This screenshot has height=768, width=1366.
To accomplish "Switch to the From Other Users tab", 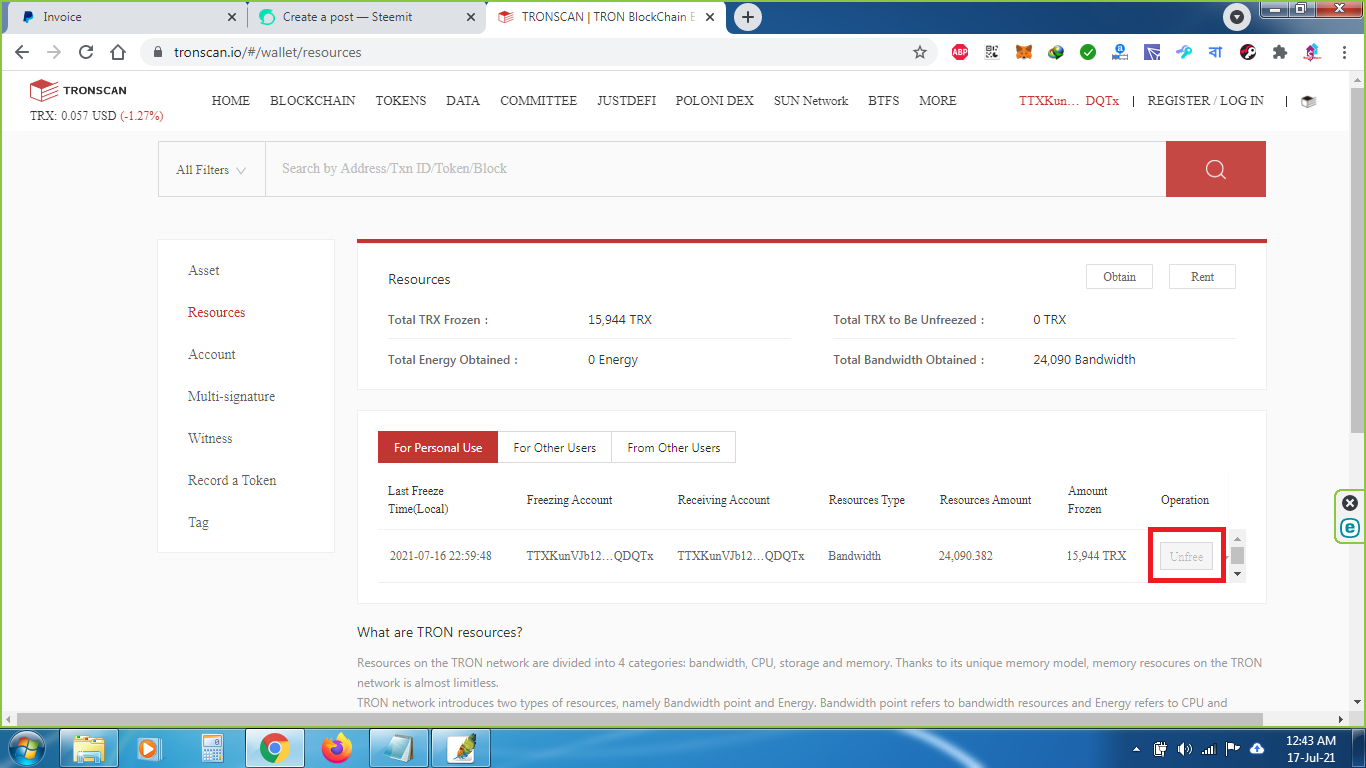I will pos(674,447).
